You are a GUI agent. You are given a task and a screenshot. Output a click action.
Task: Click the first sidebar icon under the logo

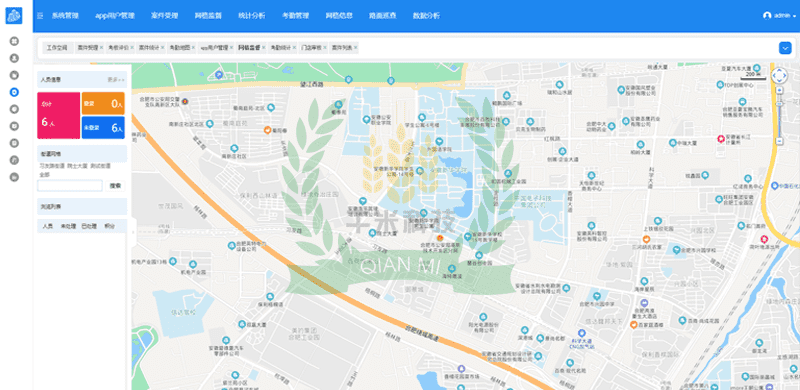14,41
